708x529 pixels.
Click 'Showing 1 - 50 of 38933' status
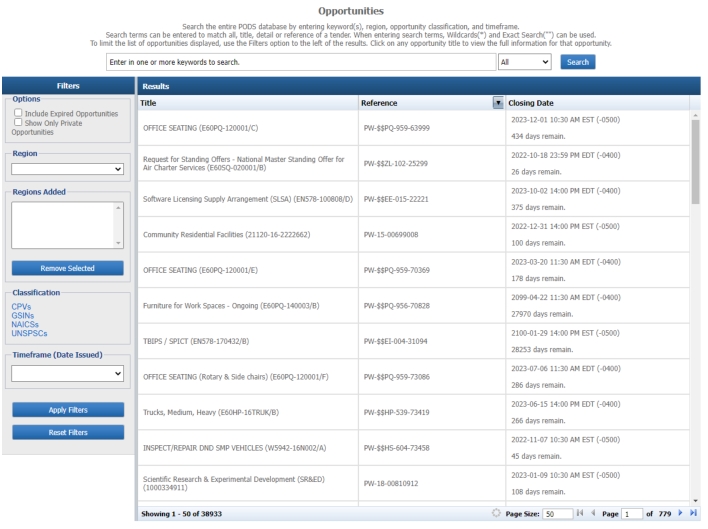(182, 514)
